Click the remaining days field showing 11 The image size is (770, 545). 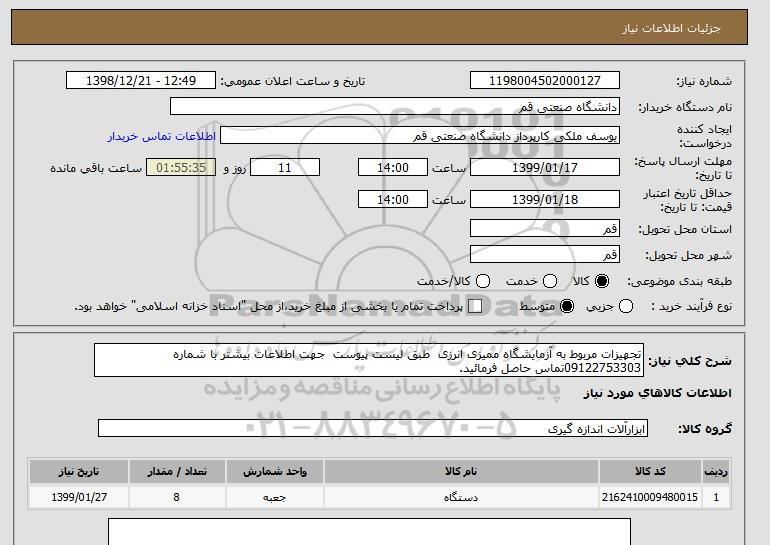coord(285,167)
